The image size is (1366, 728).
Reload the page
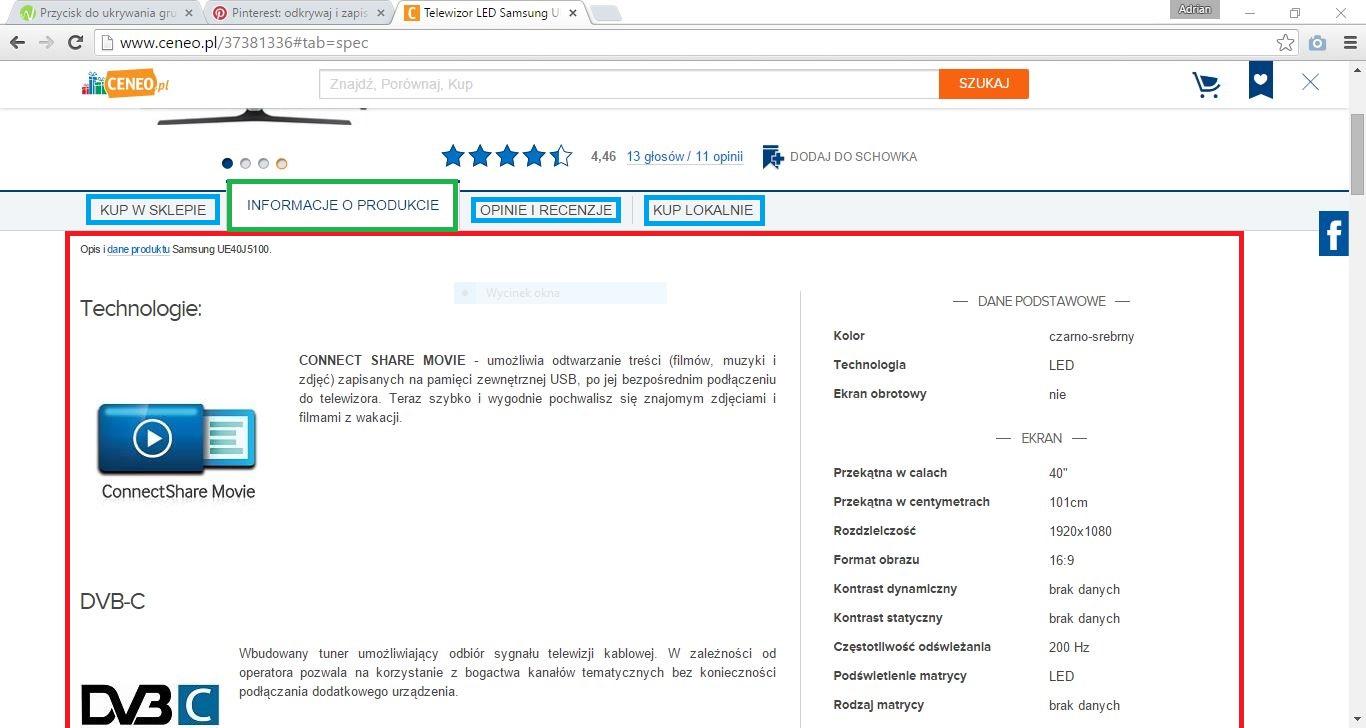(x=75, y=43)
